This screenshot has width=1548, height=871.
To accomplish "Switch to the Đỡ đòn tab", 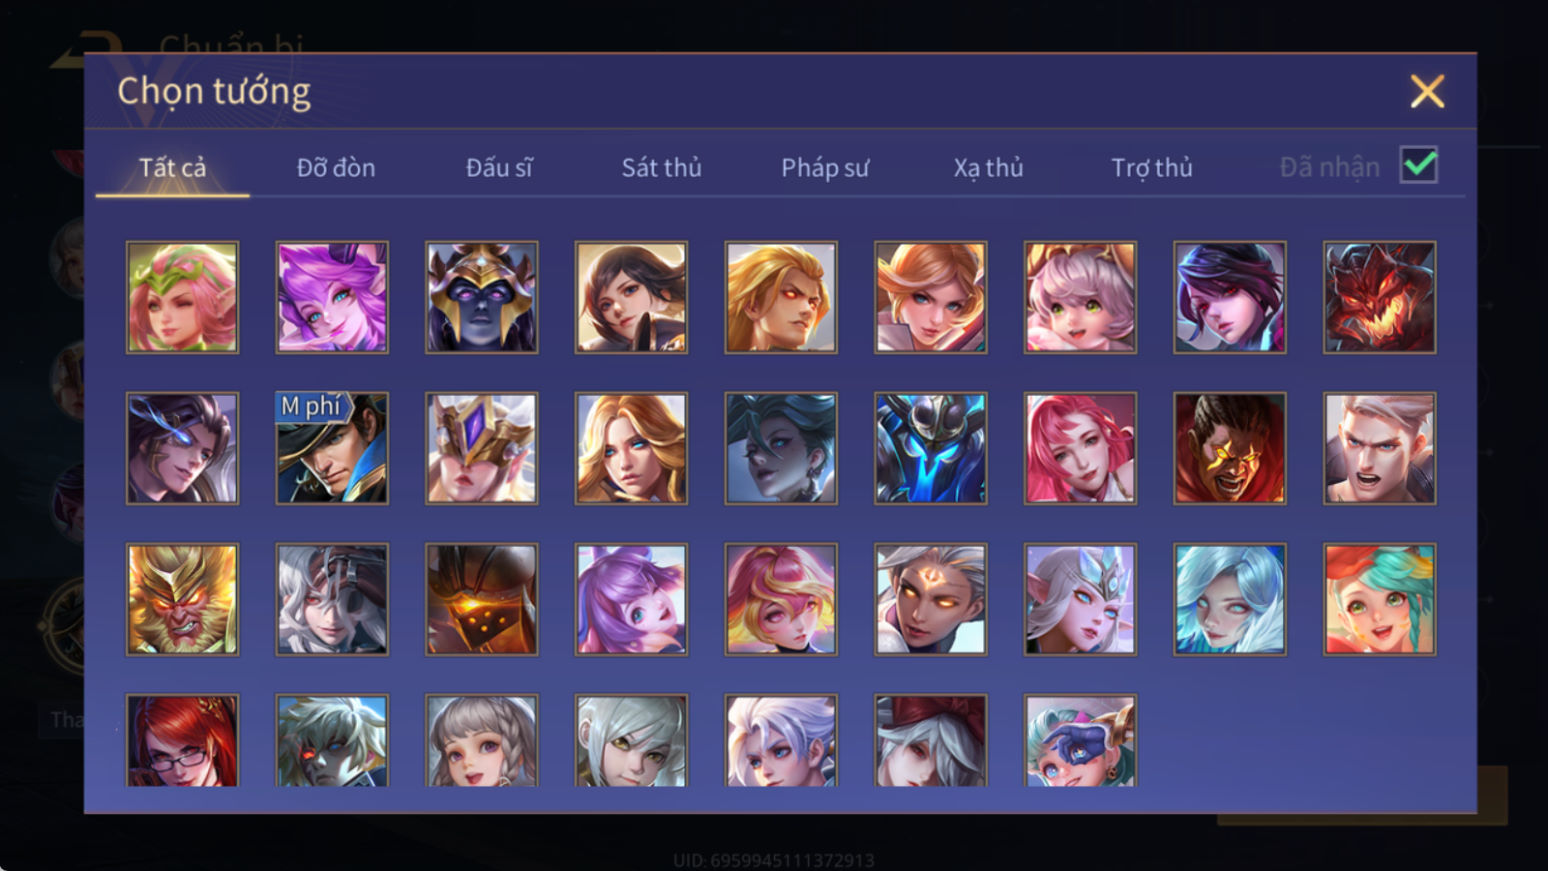I will coord(336,167).
